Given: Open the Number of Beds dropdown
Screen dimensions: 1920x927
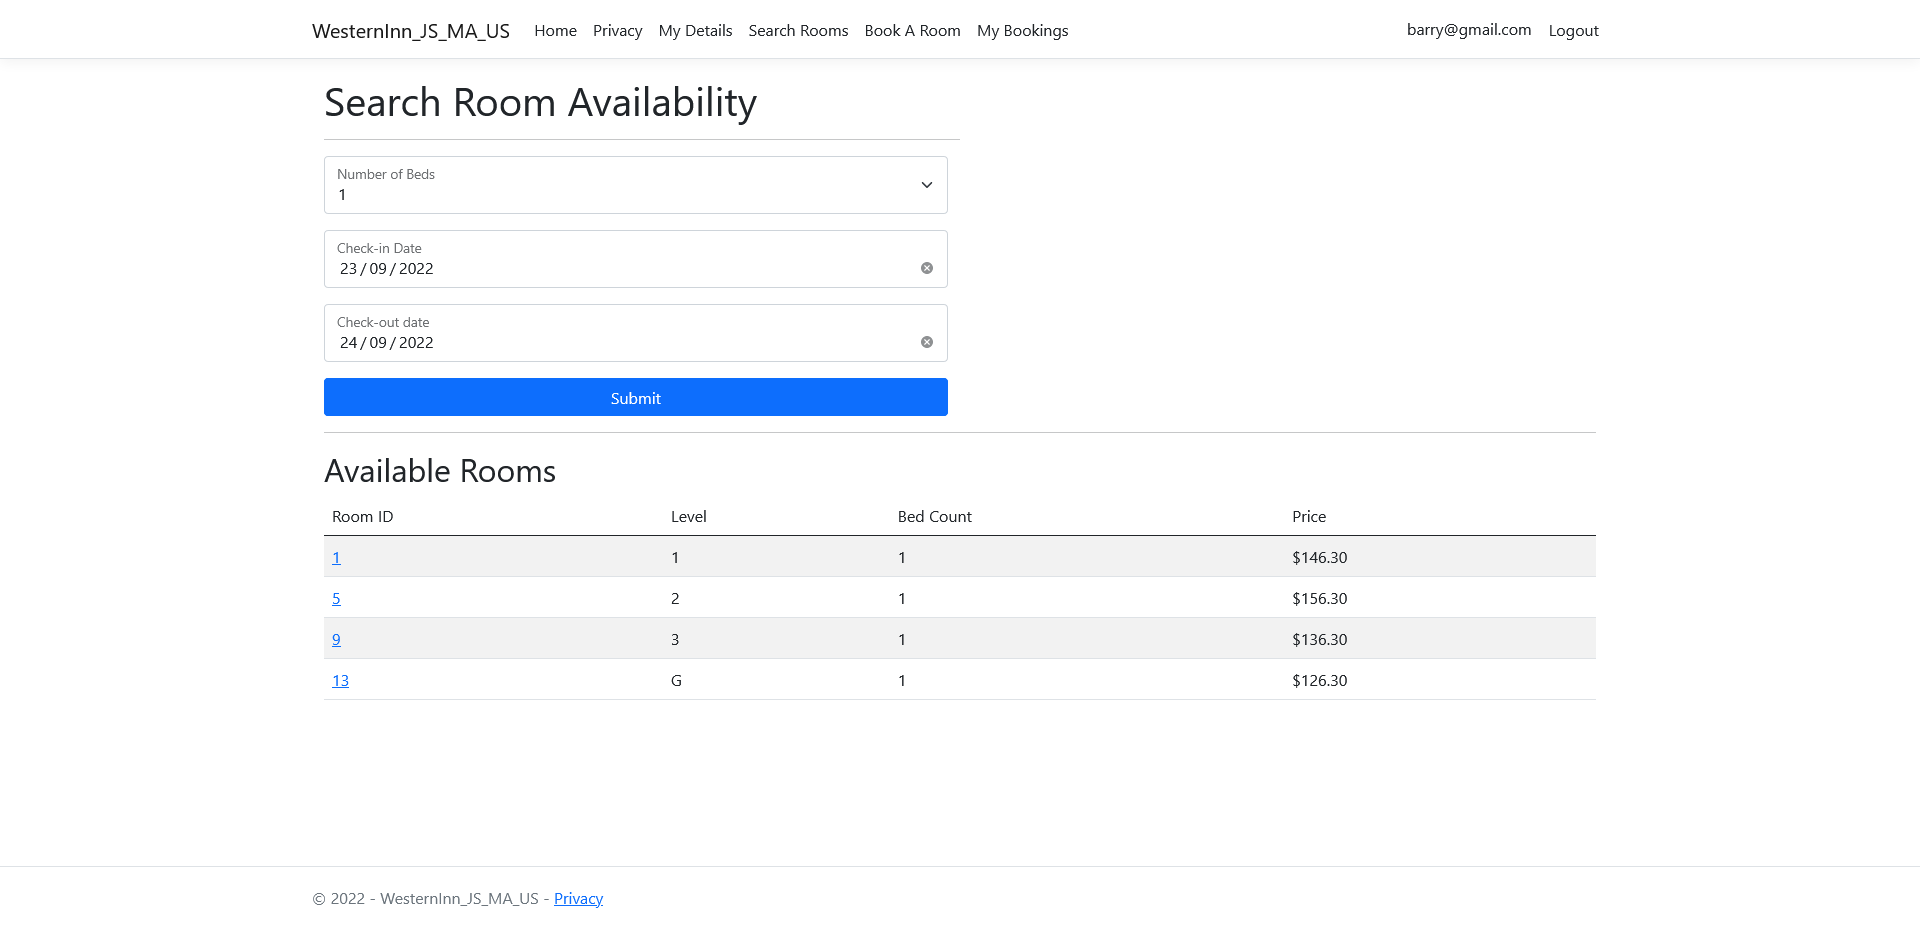Looking at the screenshot, I should (x=636, y=185).
